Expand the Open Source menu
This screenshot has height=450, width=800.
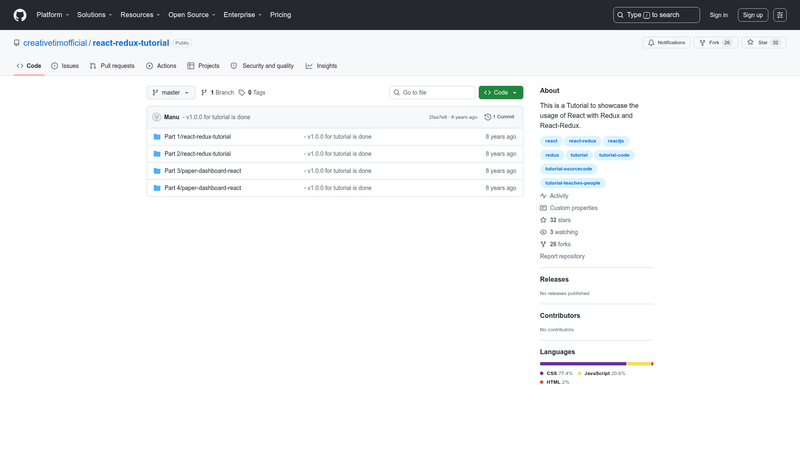(x=192, y=15)
